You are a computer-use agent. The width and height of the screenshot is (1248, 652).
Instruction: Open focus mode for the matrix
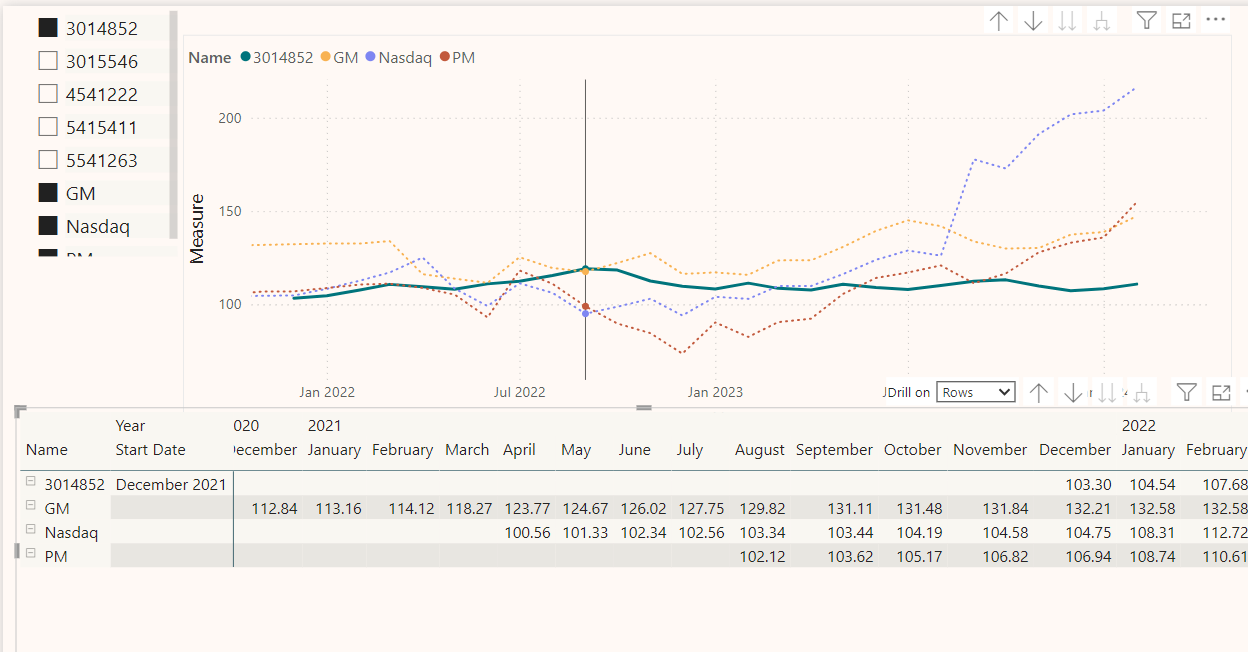tap(1221, 393)
